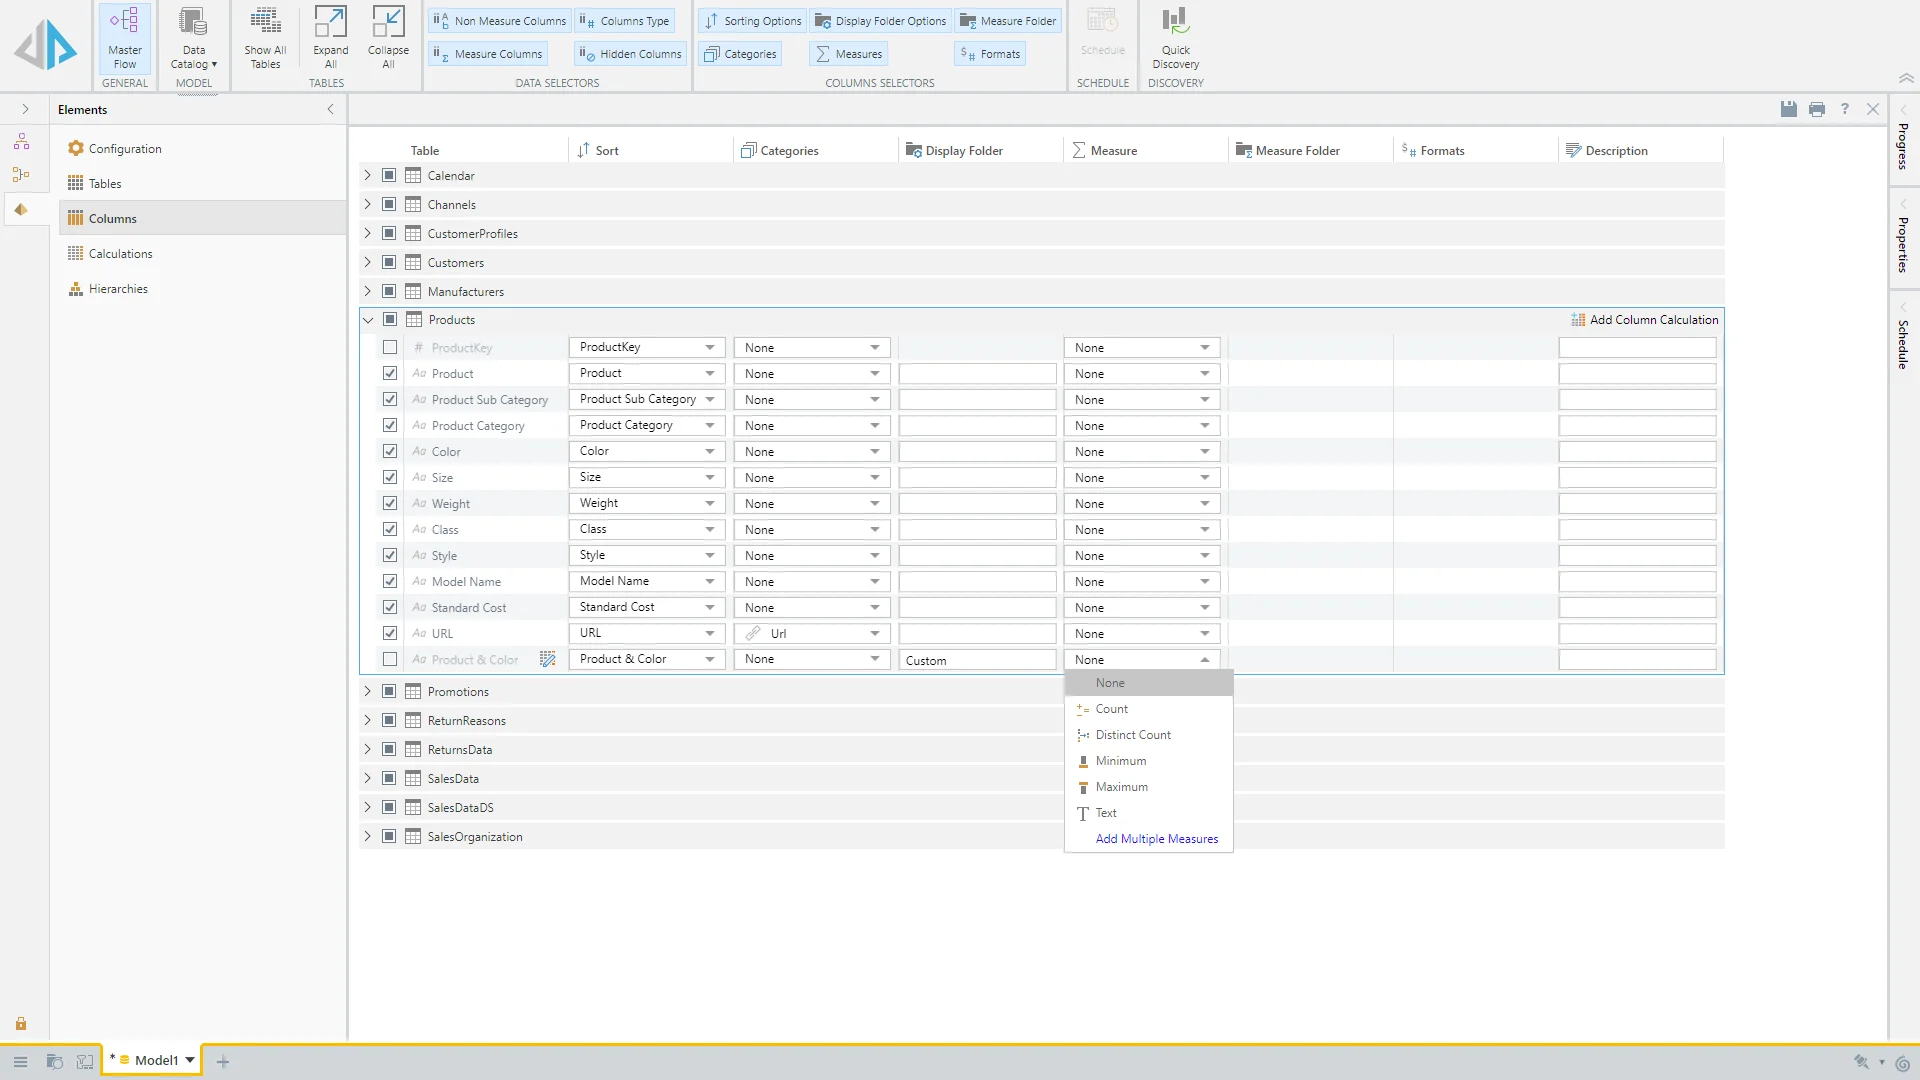Choose Maximum in the measure dropdown
This screenshot has height=1080, width=1920.
click(1121, 787)
